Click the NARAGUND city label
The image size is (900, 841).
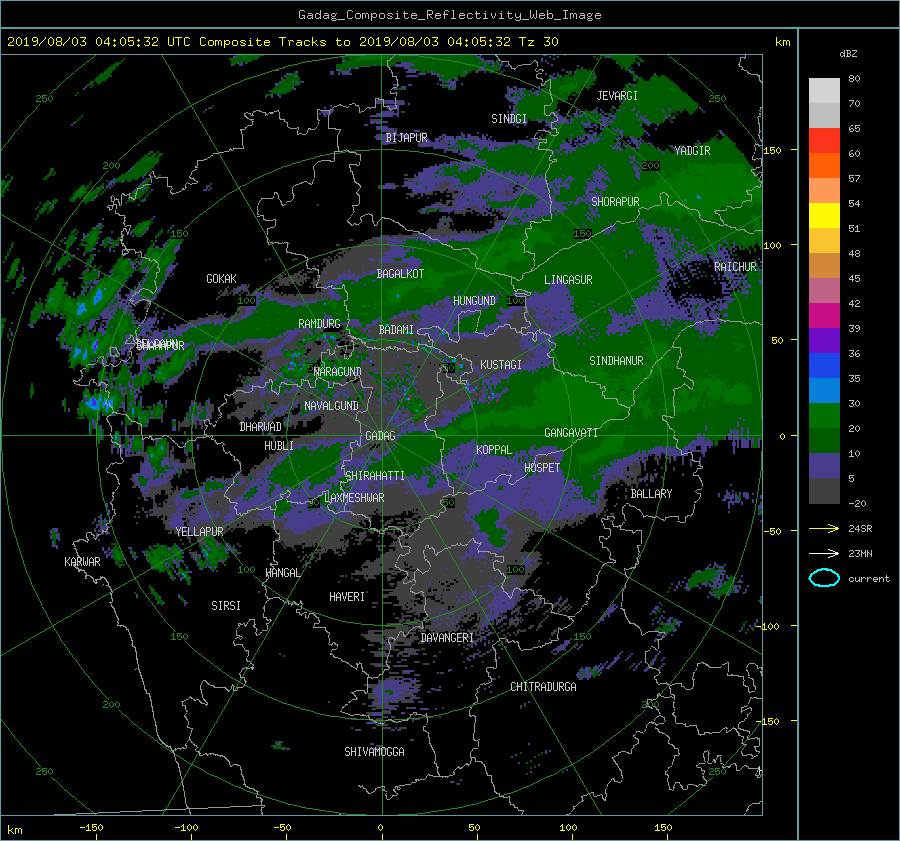[x=338, y=372]
